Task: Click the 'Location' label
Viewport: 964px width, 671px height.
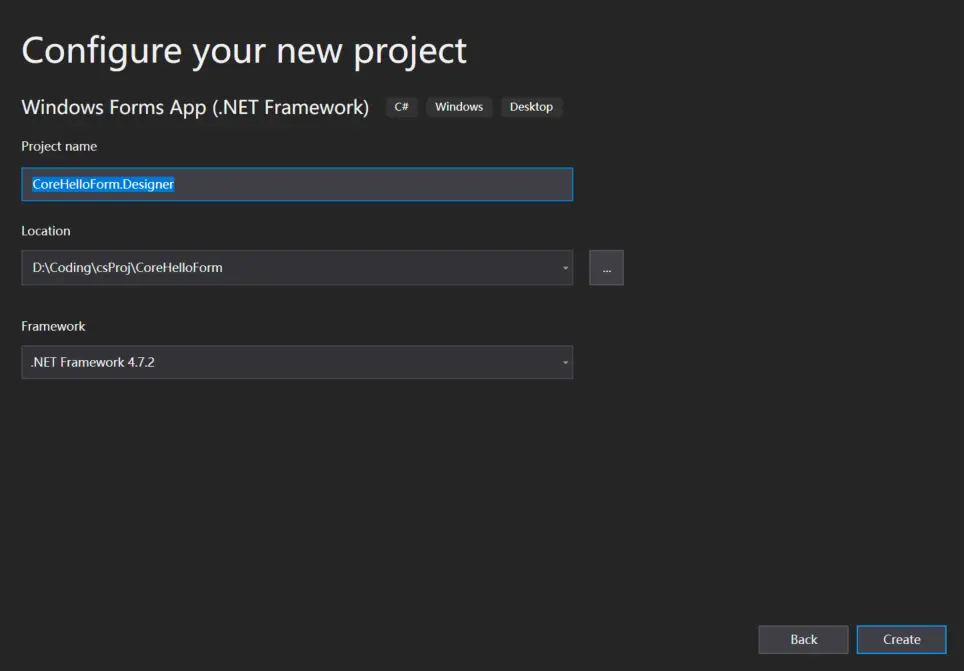Action: [x=46, y=231]
